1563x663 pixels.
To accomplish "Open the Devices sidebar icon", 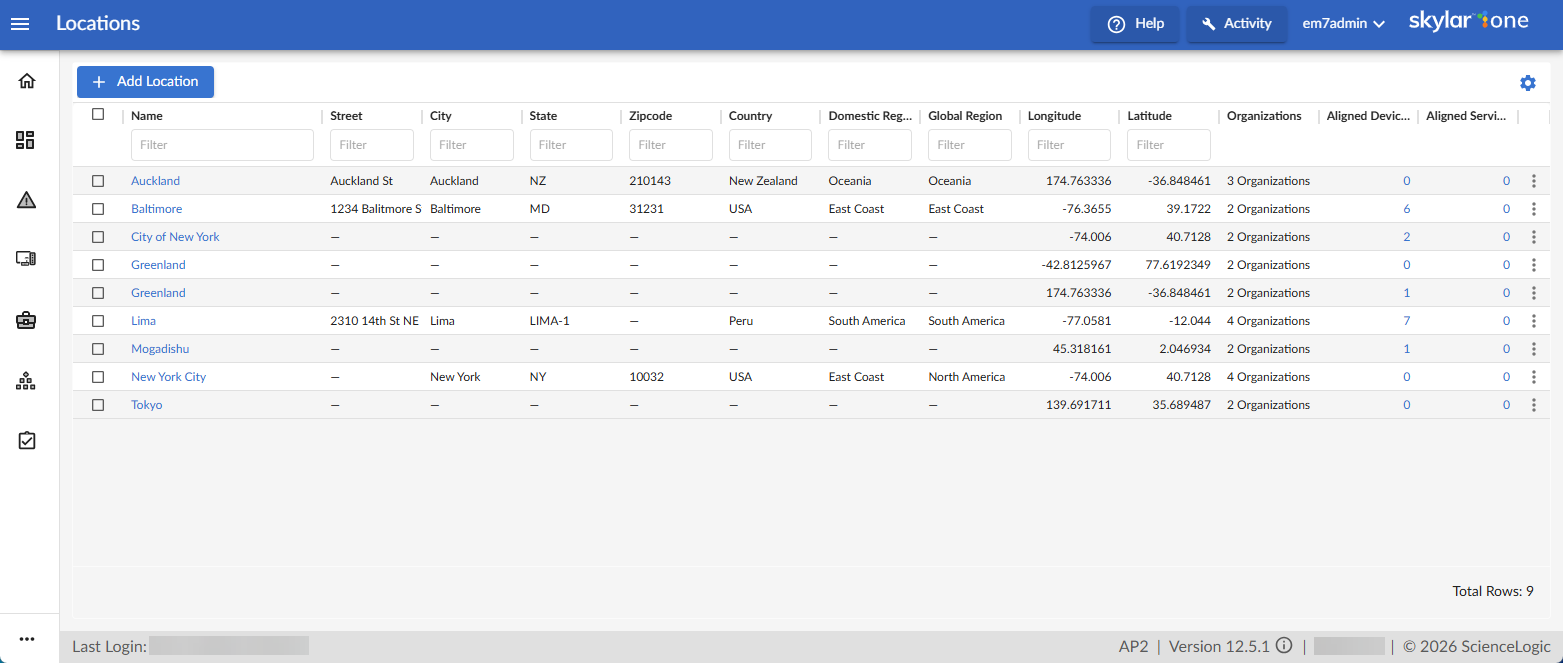I will [x=26, y=259].
